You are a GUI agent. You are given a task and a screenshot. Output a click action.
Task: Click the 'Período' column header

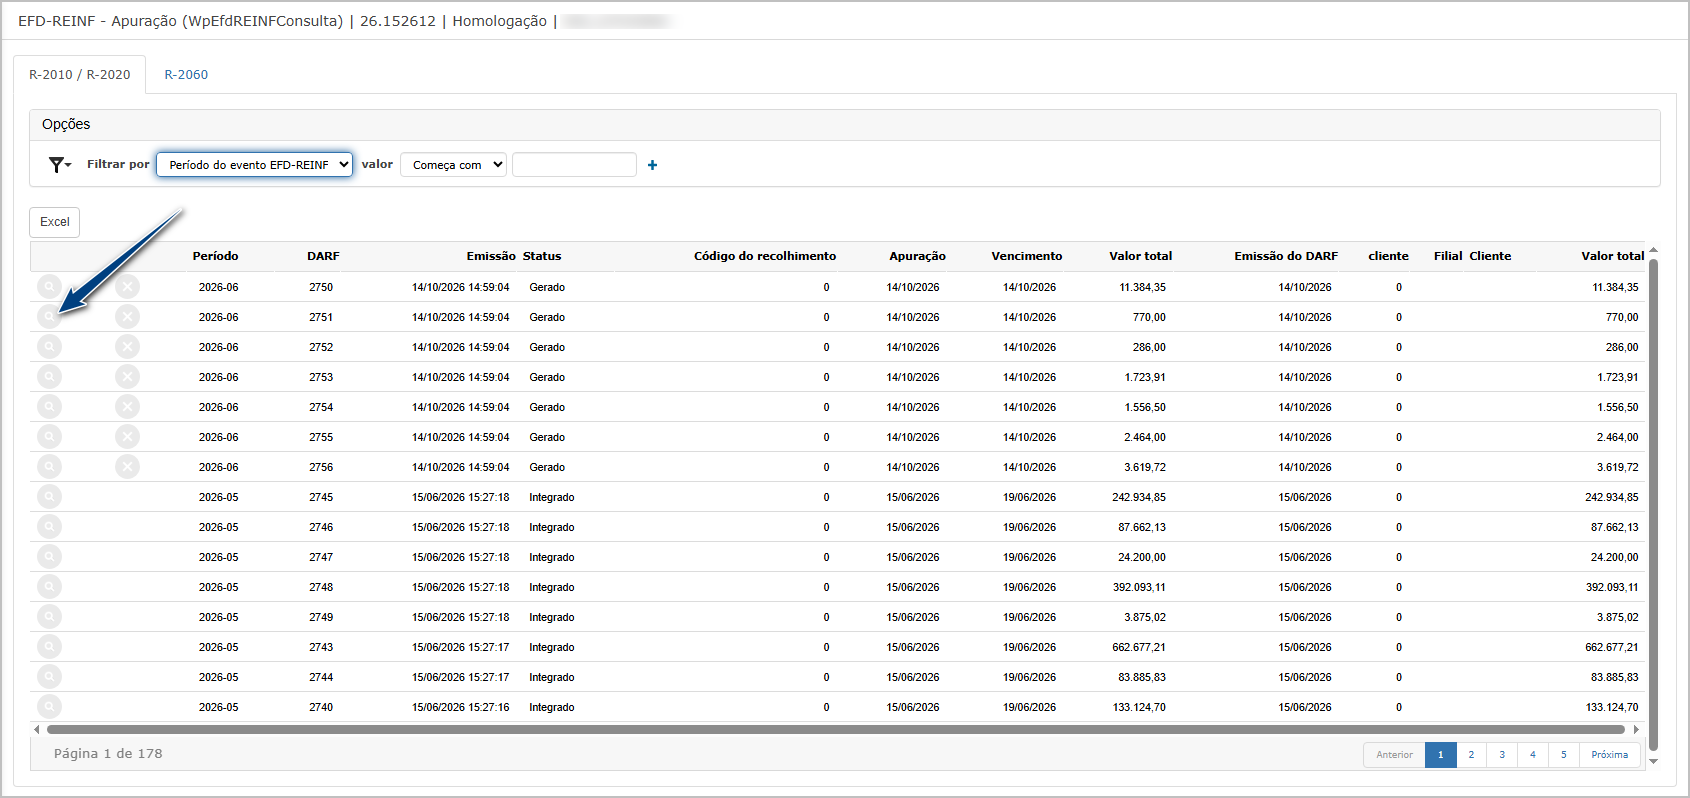[x=215, y=256]
